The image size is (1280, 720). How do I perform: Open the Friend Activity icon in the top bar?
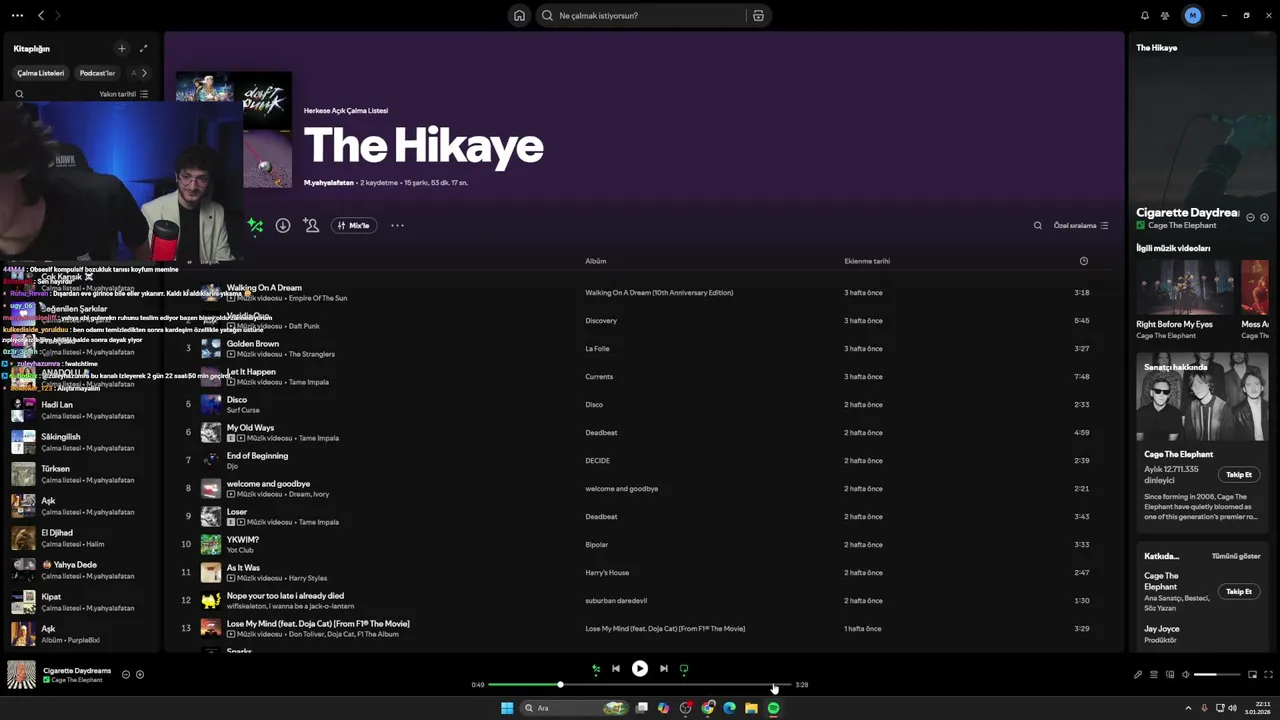click(1165, 15)
